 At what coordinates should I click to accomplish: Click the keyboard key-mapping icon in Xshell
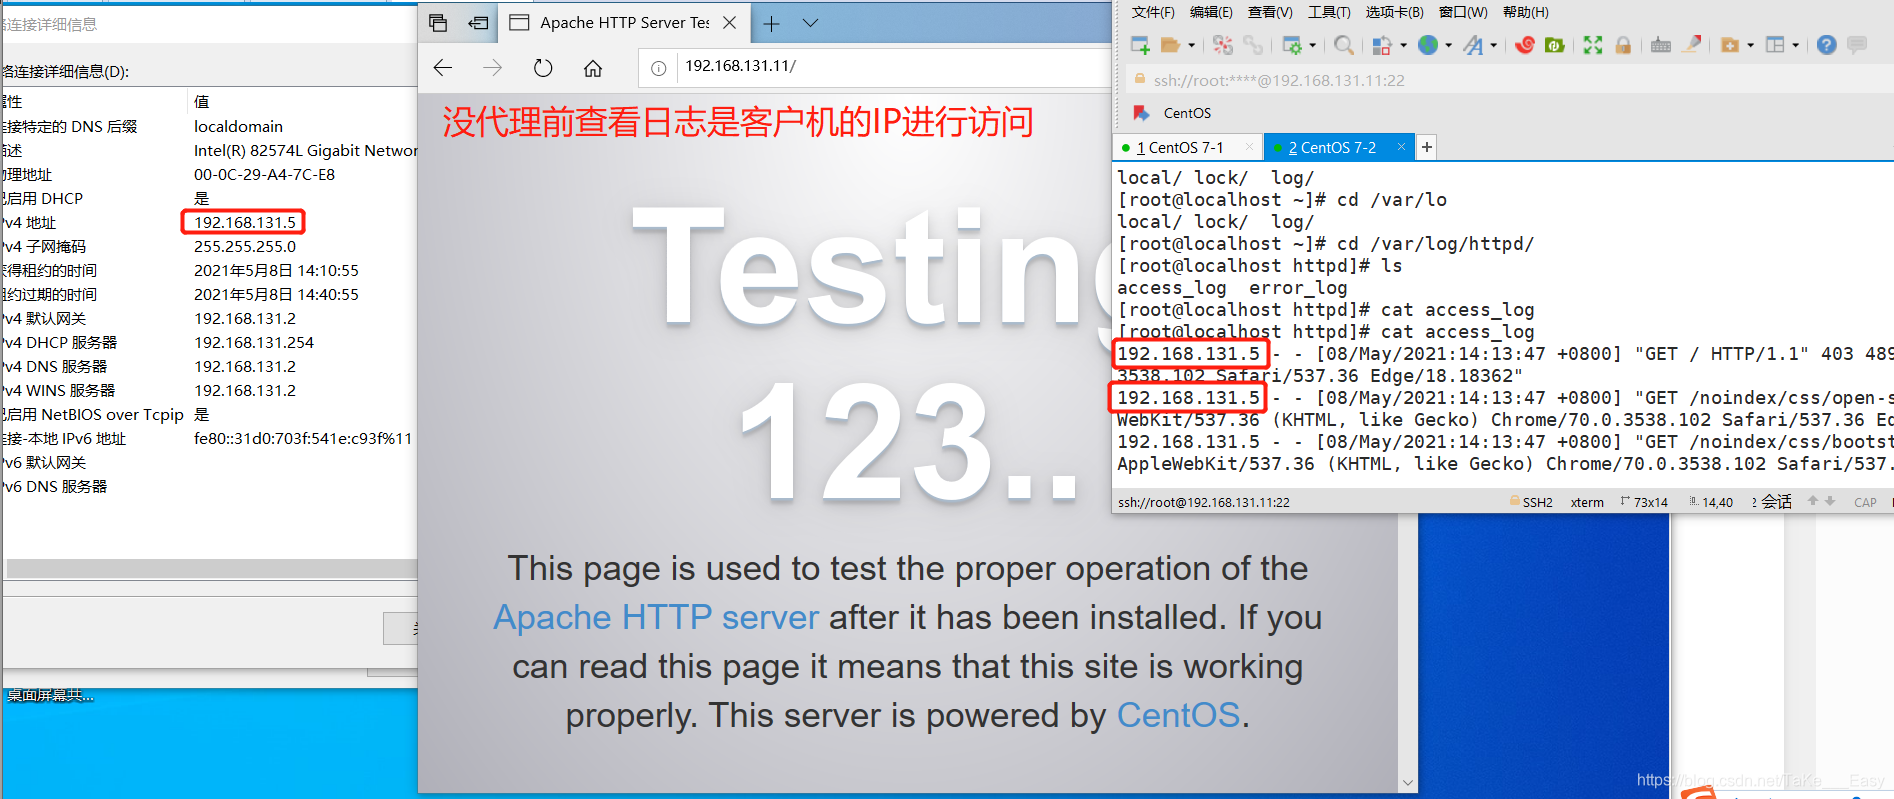tap(1661, 45)
